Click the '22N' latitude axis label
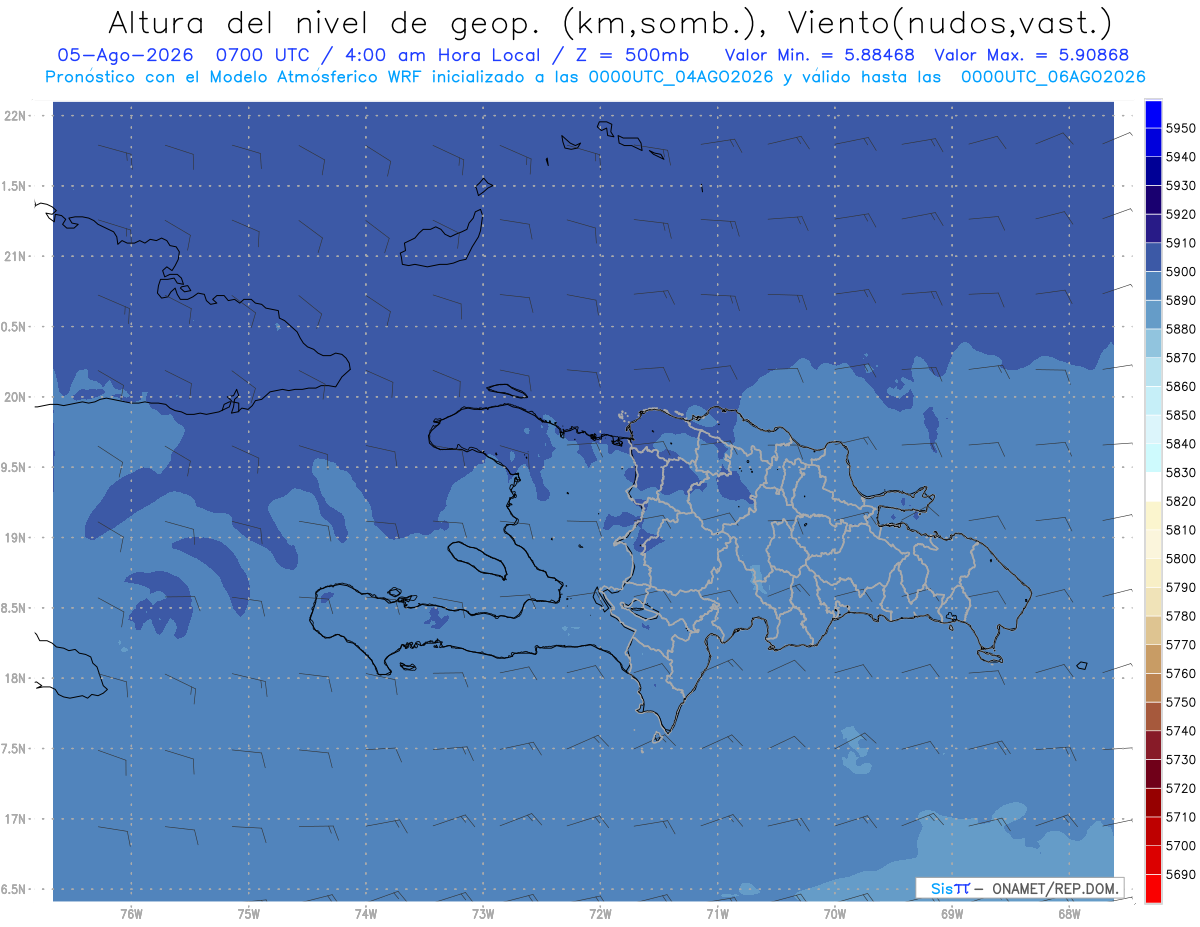 click(17, 116)
